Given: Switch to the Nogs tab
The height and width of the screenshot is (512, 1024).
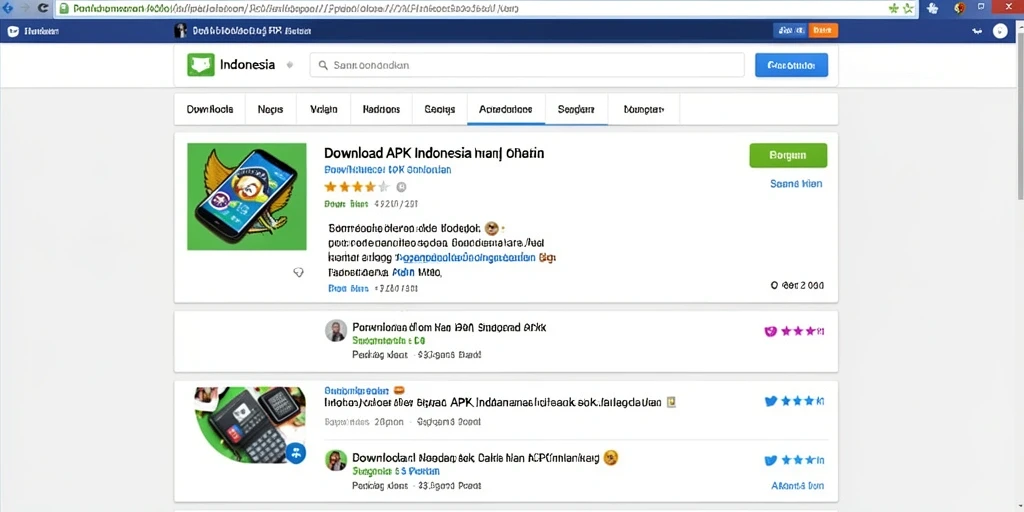Looking at the screenshot, I should point(270,109).
